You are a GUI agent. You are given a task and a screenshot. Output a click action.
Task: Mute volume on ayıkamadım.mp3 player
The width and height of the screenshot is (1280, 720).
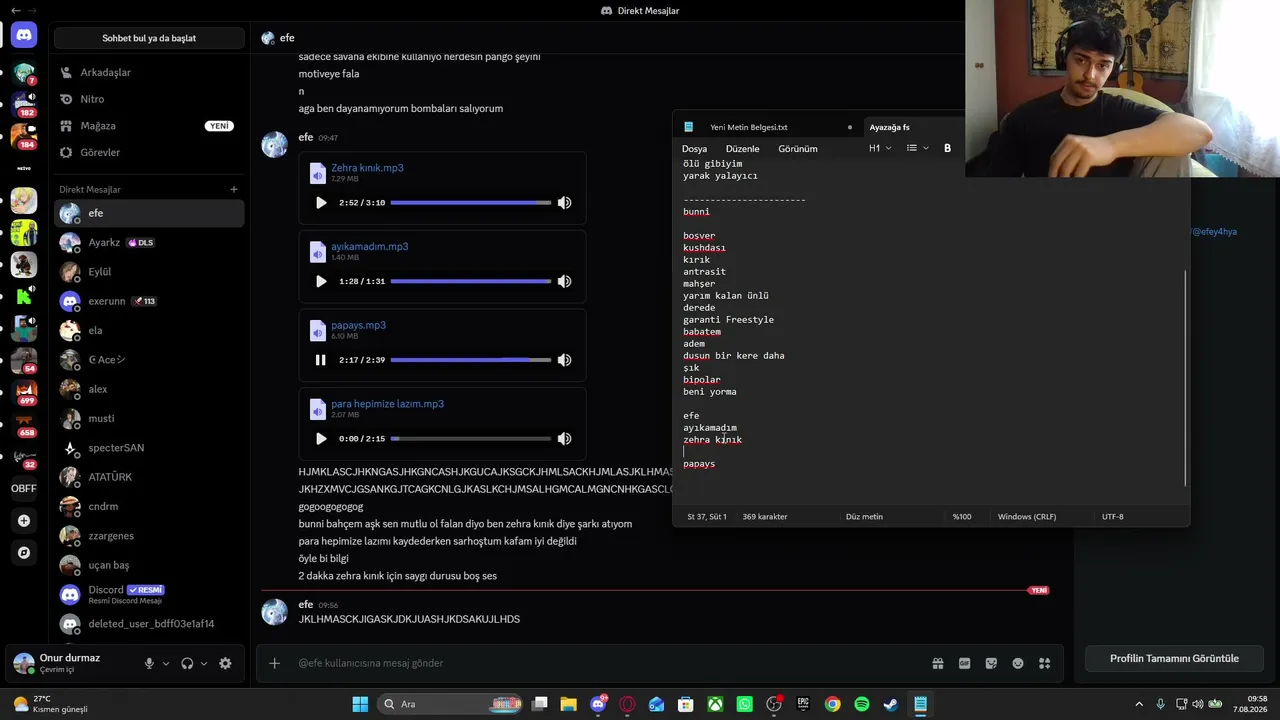[x=564, y=281]
